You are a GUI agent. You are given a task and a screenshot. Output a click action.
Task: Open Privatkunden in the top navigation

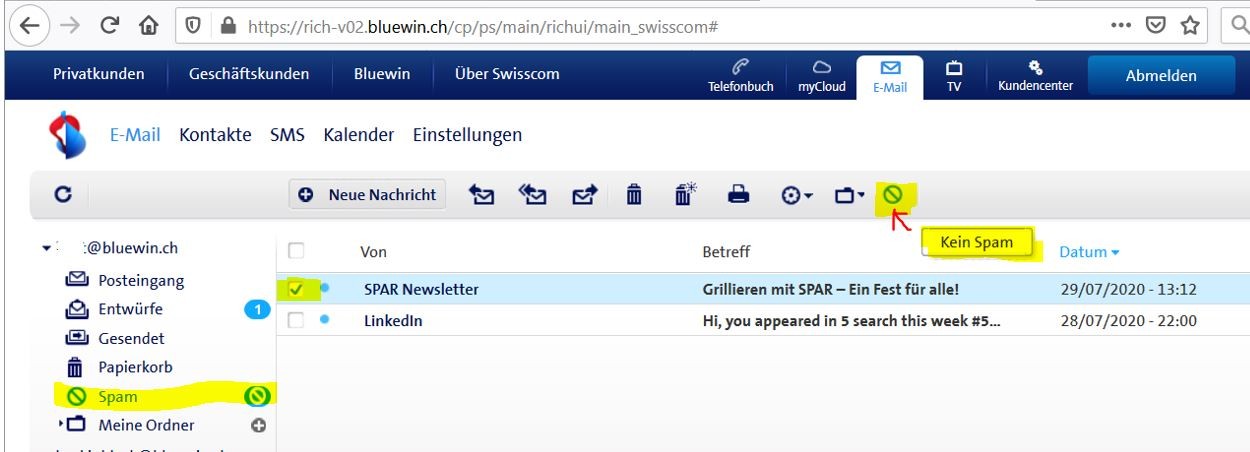98,75
